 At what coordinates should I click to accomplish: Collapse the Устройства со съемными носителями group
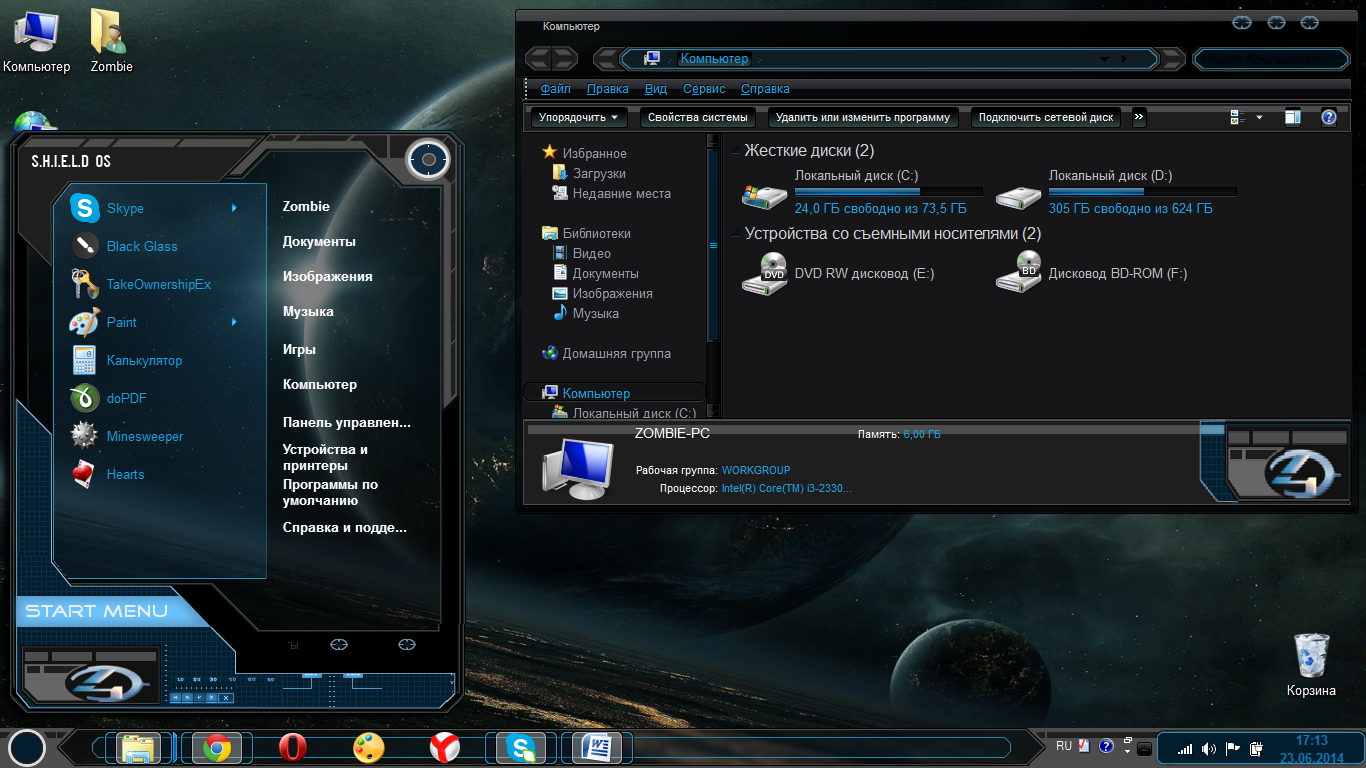(736, 235)
